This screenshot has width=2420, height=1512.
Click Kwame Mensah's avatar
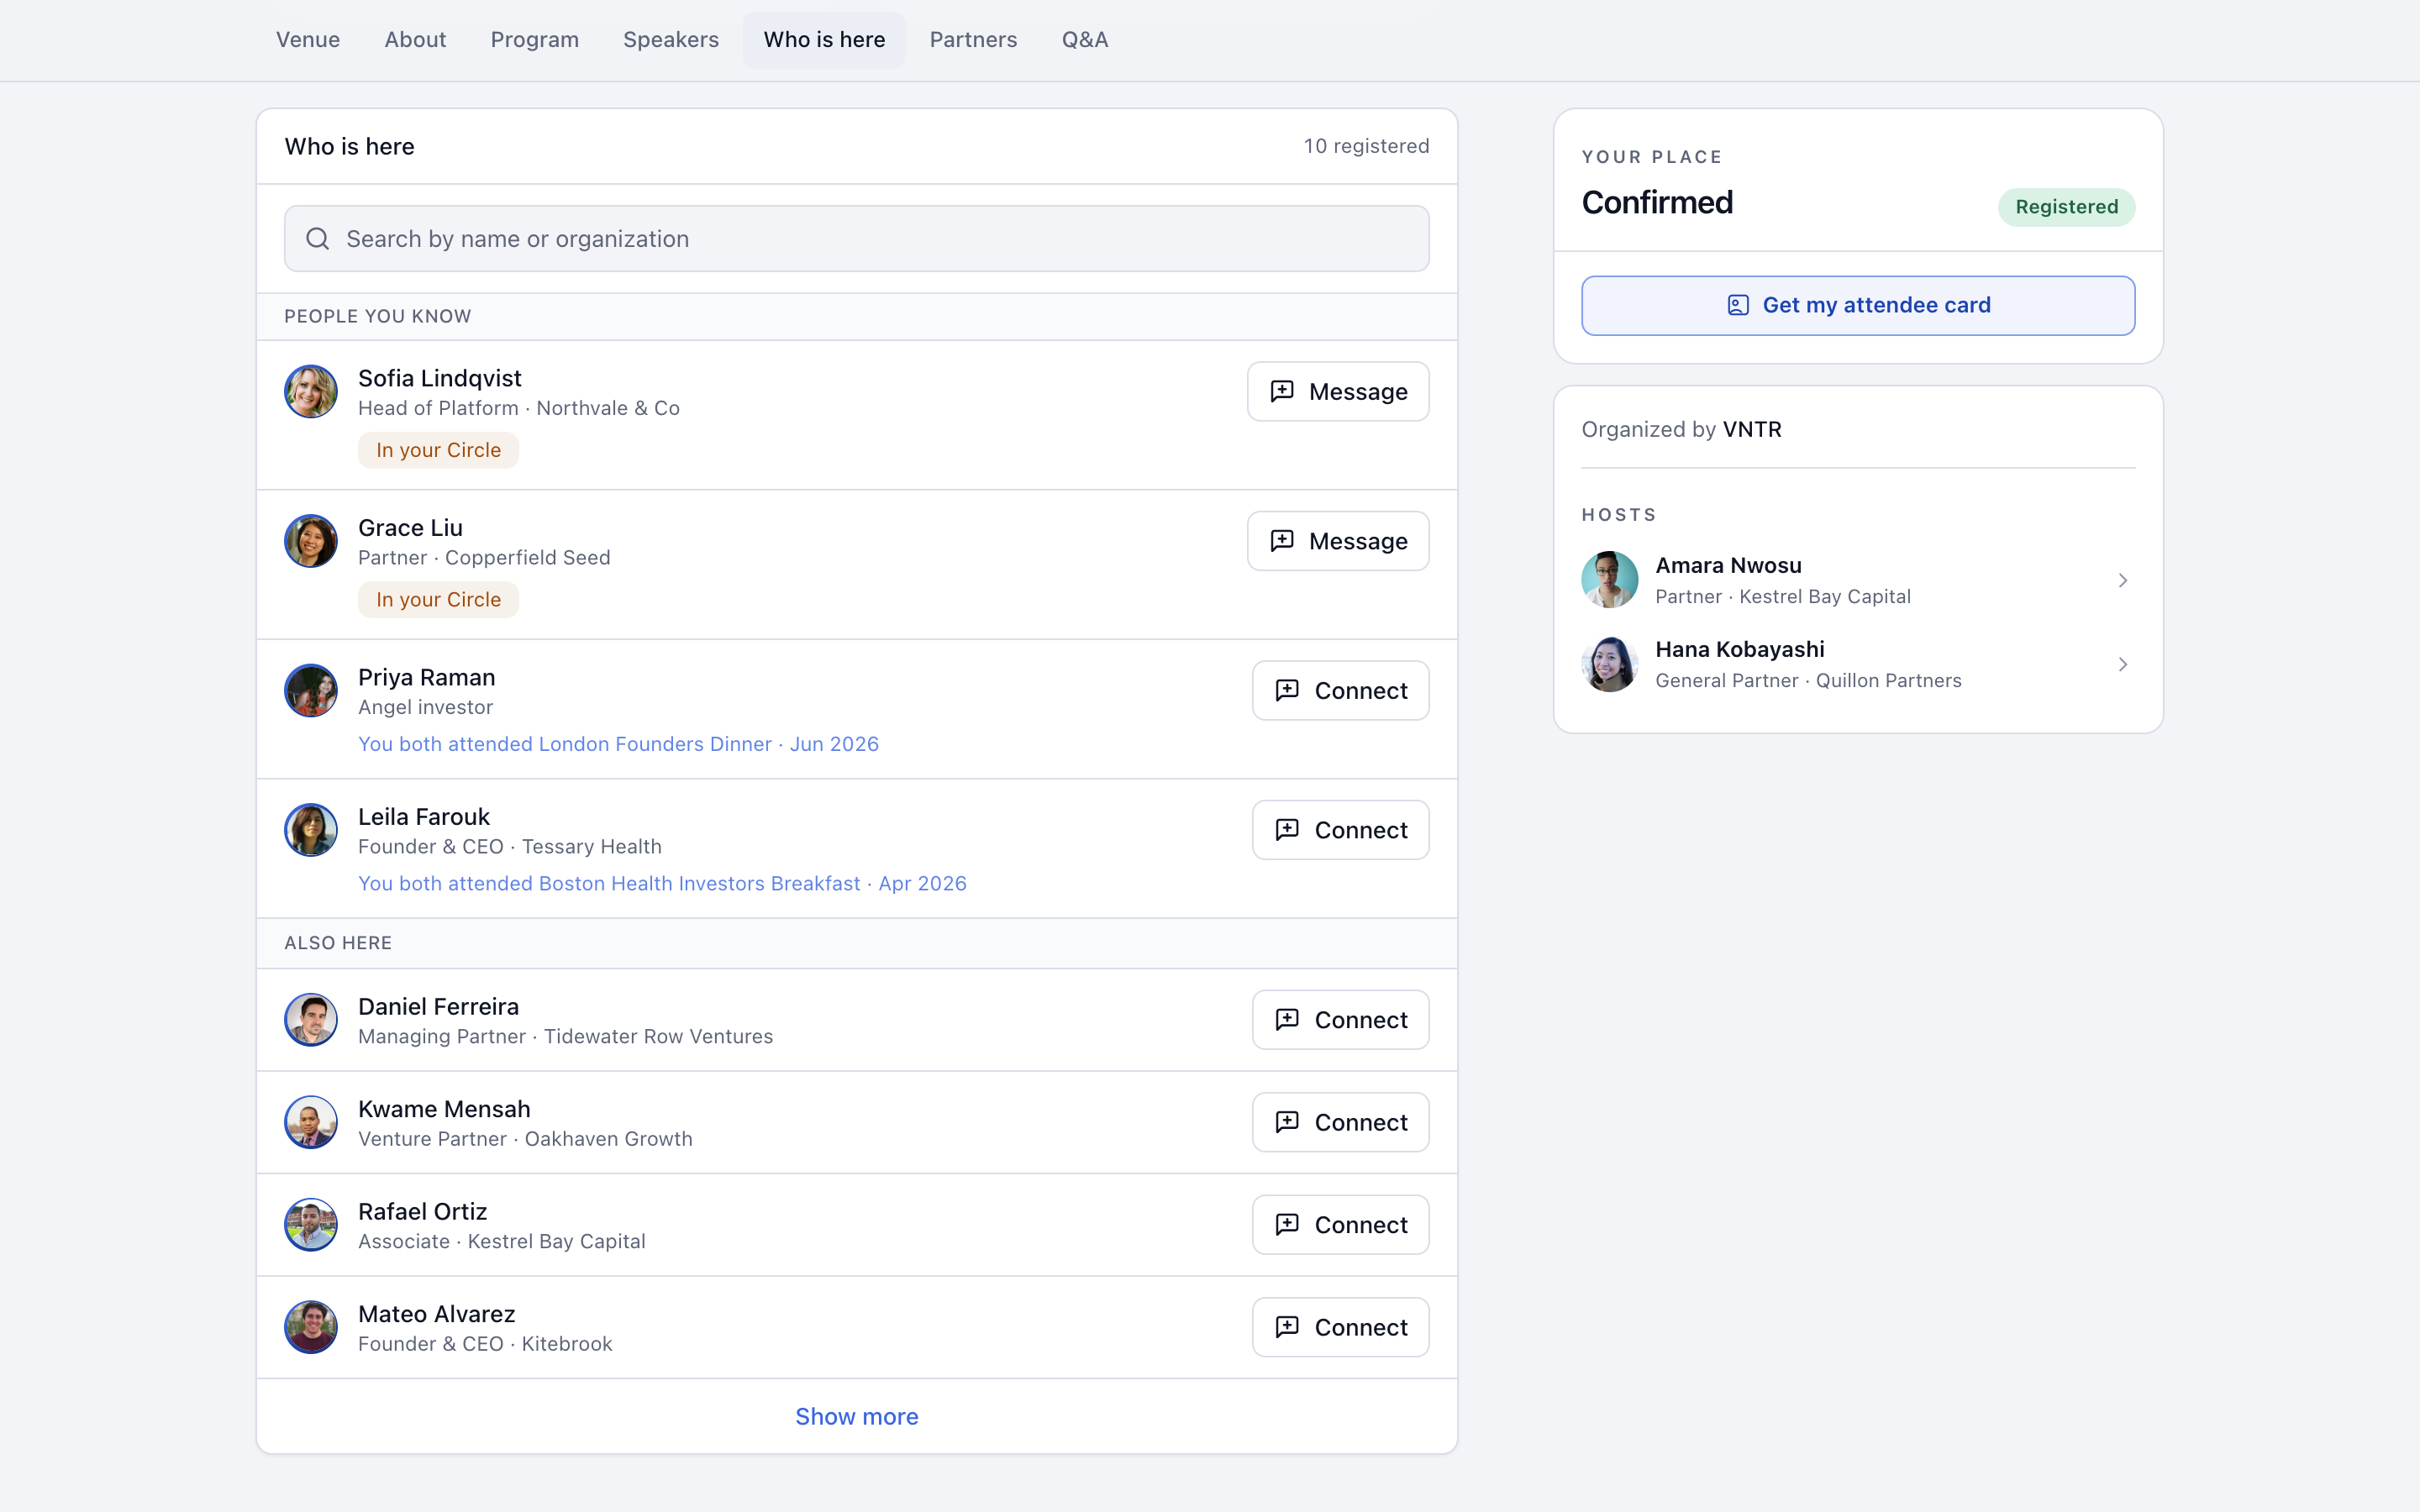tap(311, 1122)
